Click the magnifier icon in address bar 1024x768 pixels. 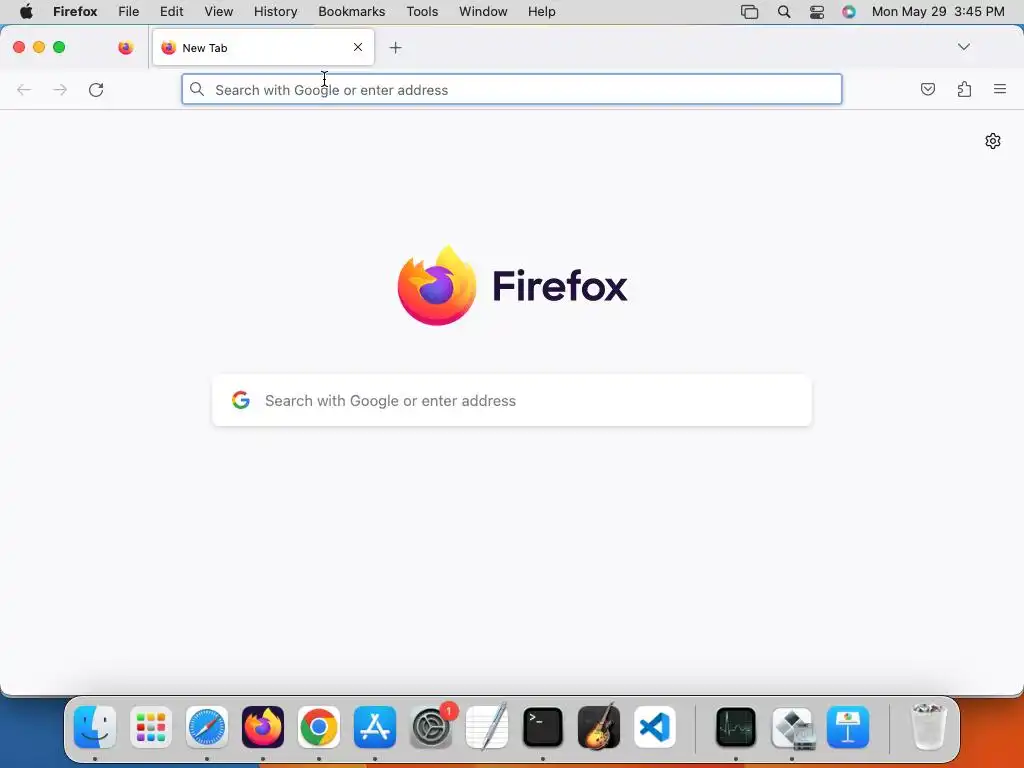[x=197, y=89]
